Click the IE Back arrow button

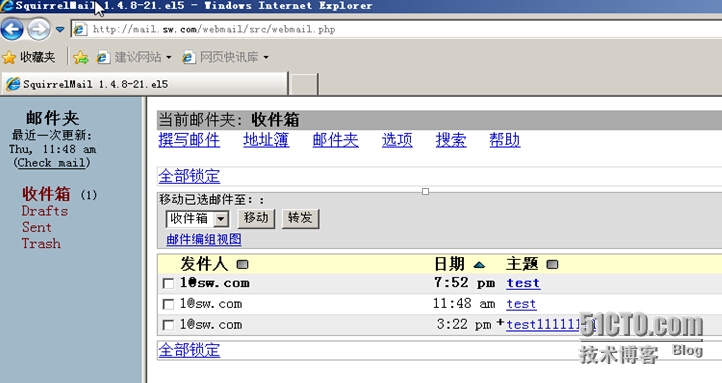point(12,29)
